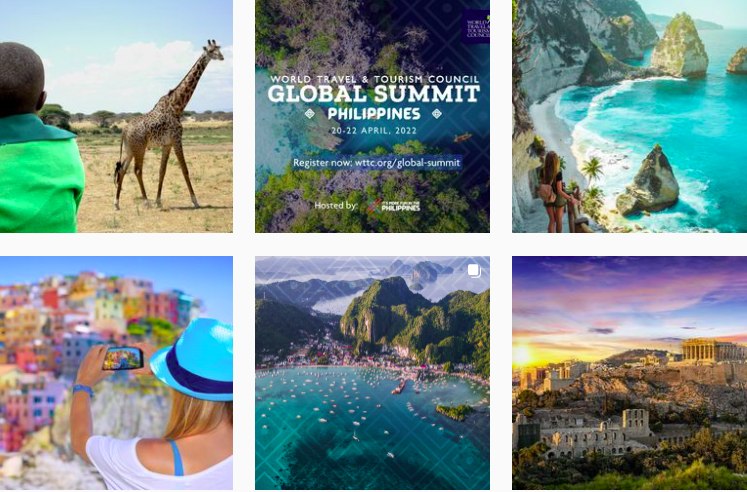The width and height of the screenshot is (747, 492).
Task: Open the multi-image carousel icon on the bay post
Action: pos(474,271)
